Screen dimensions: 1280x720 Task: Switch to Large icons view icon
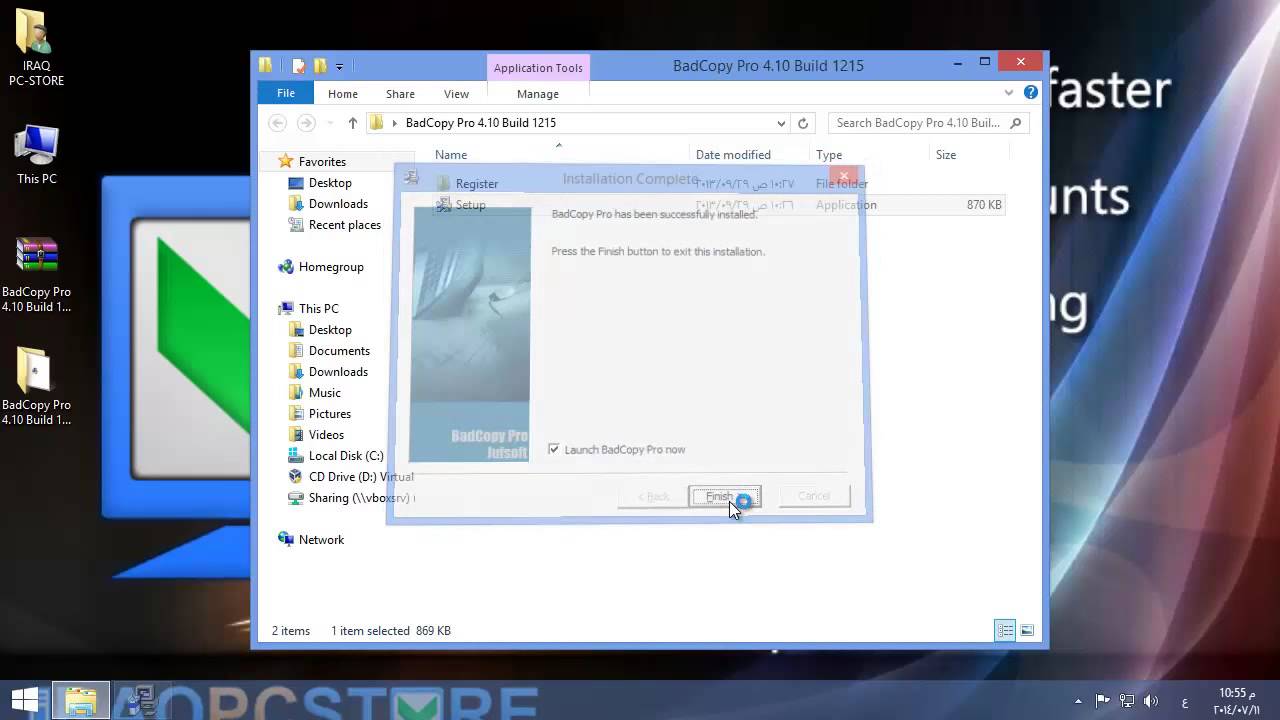(x=1027, y=630)
